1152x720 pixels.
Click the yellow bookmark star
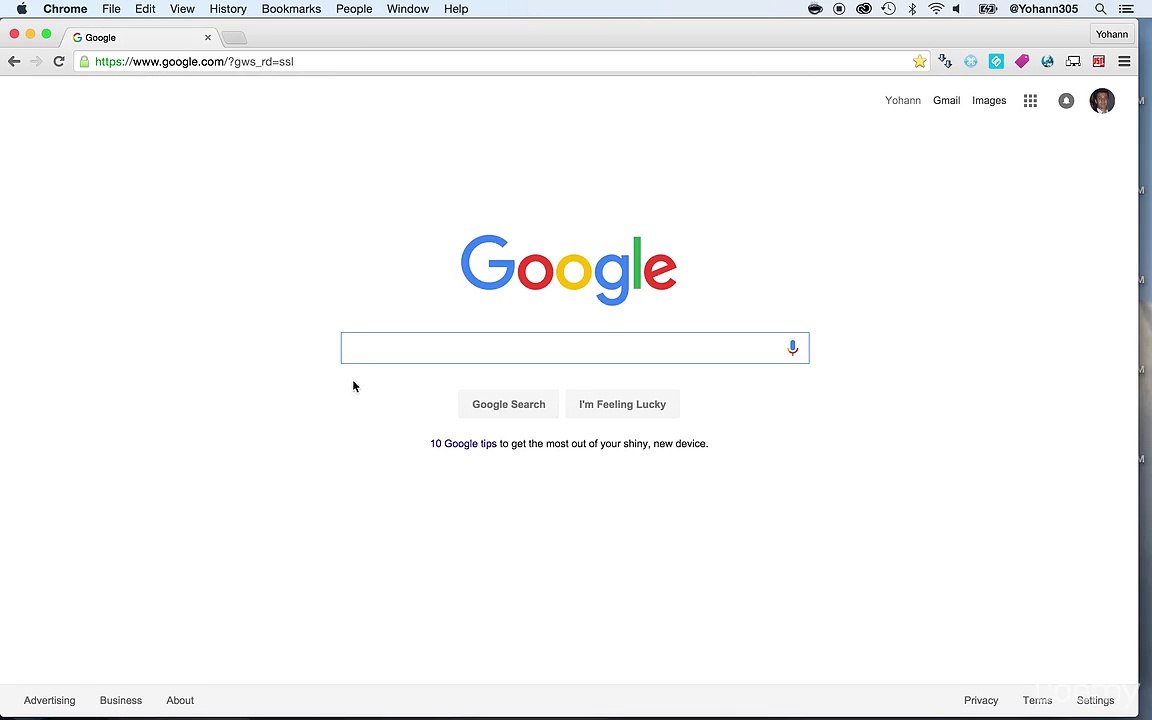pos(919,62)
